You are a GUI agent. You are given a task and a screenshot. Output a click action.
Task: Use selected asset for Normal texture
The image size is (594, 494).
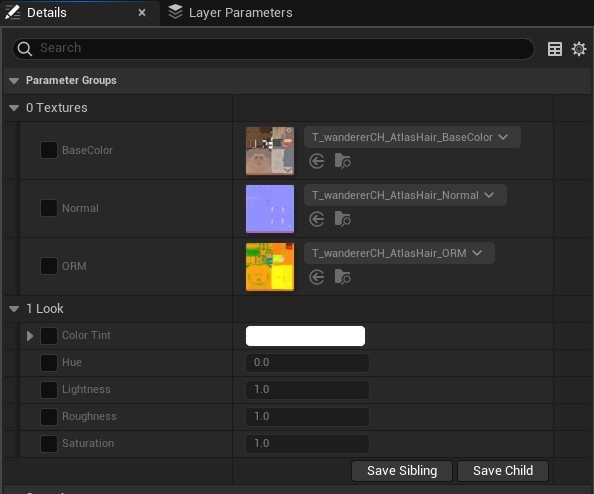(317, 219)
